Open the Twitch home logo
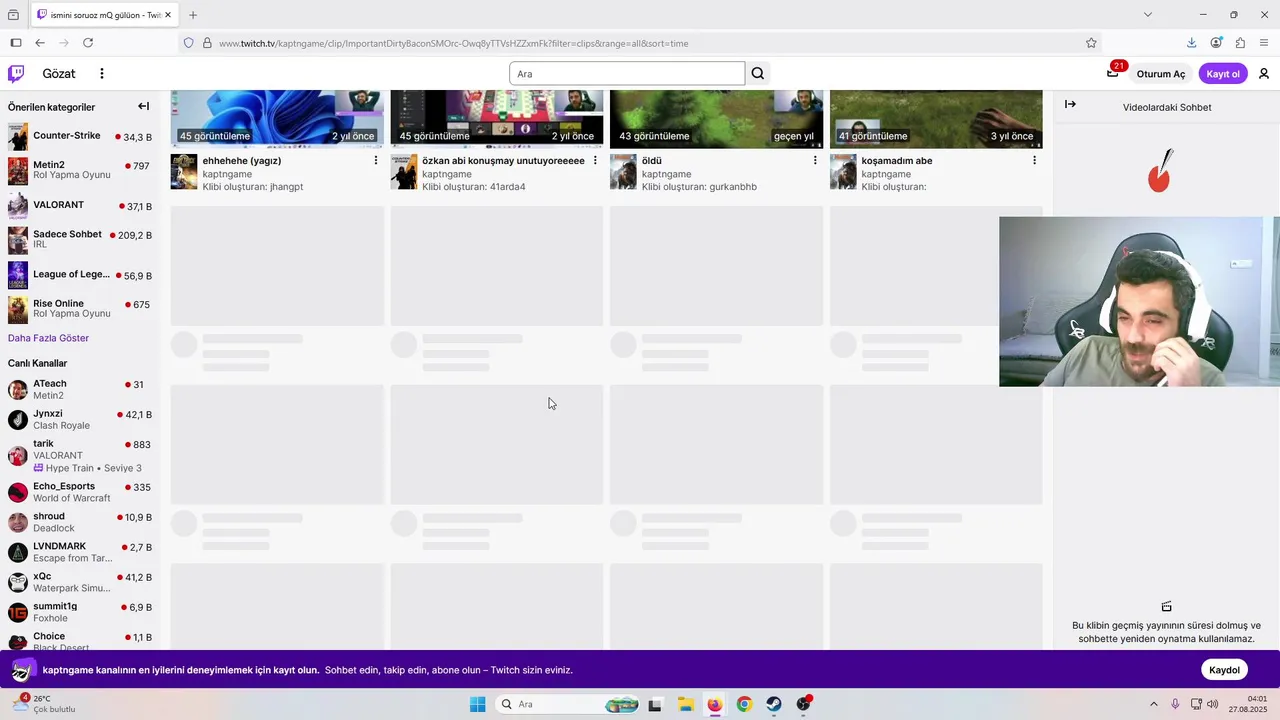Image resolution: width=1280 pixels, height=720 pixels. 16,73
